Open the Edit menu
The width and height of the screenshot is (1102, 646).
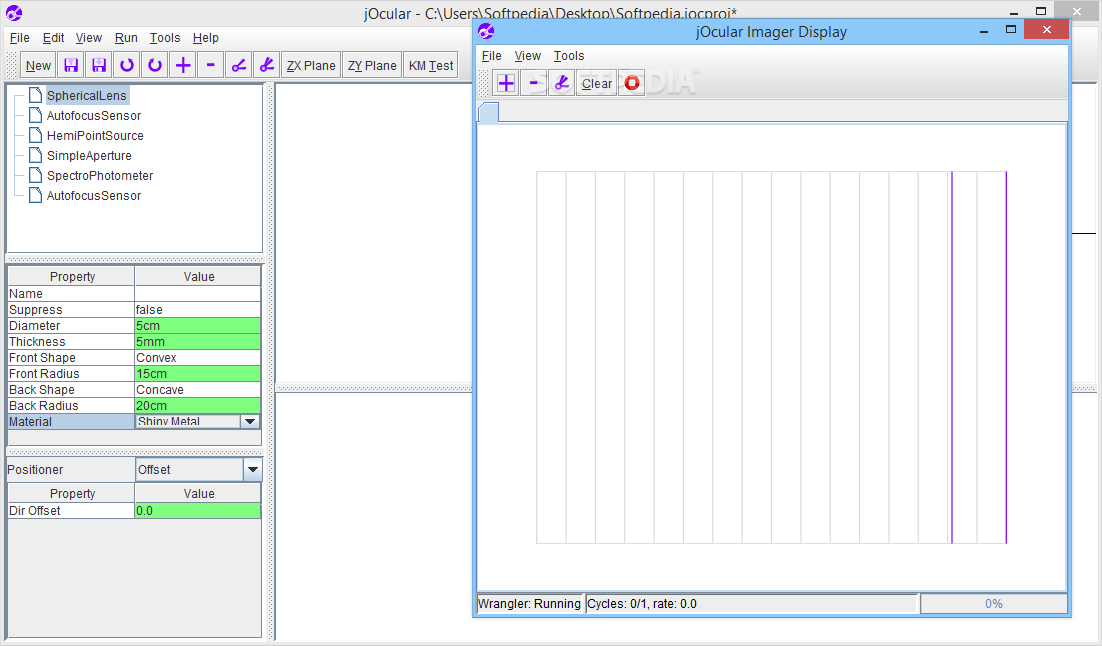(53, 38)
